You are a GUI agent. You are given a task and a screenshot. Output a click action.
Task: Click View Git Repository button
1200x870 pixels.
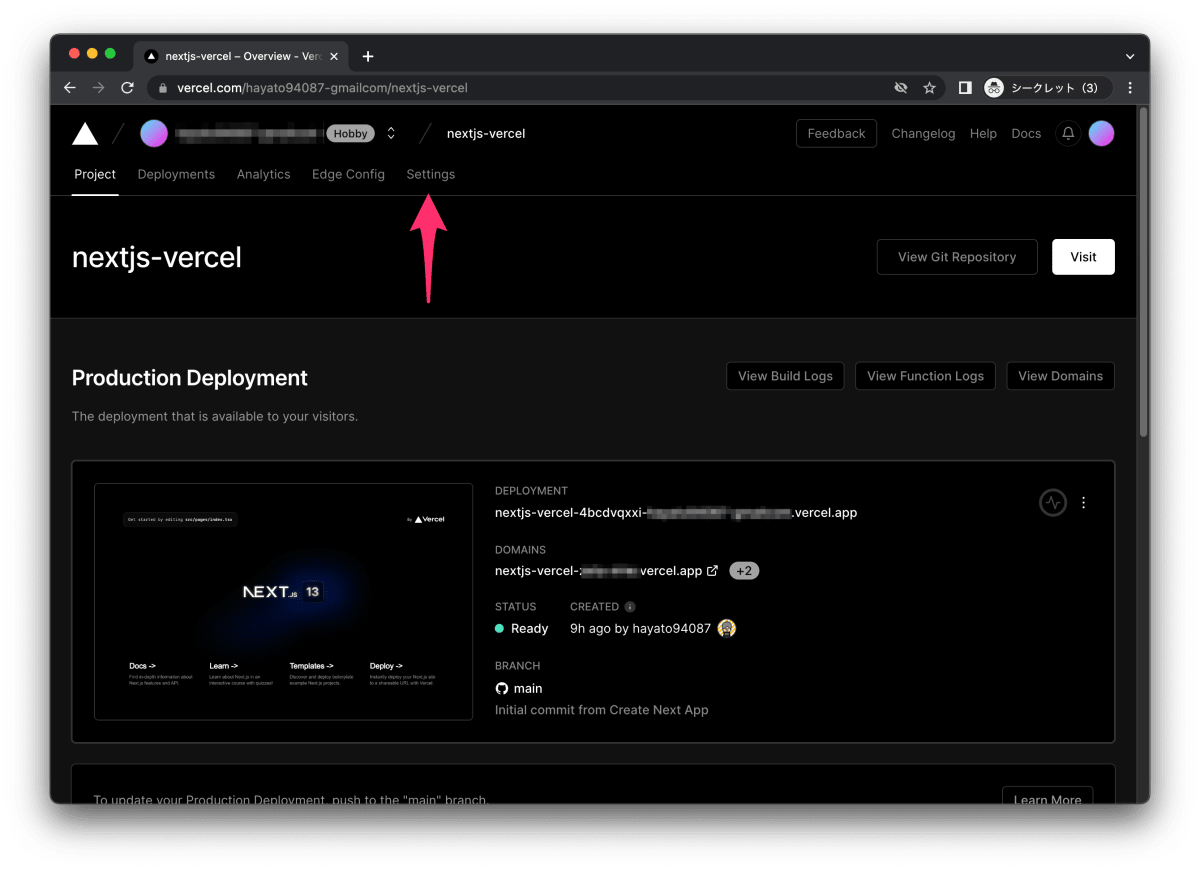click(957, 257)
